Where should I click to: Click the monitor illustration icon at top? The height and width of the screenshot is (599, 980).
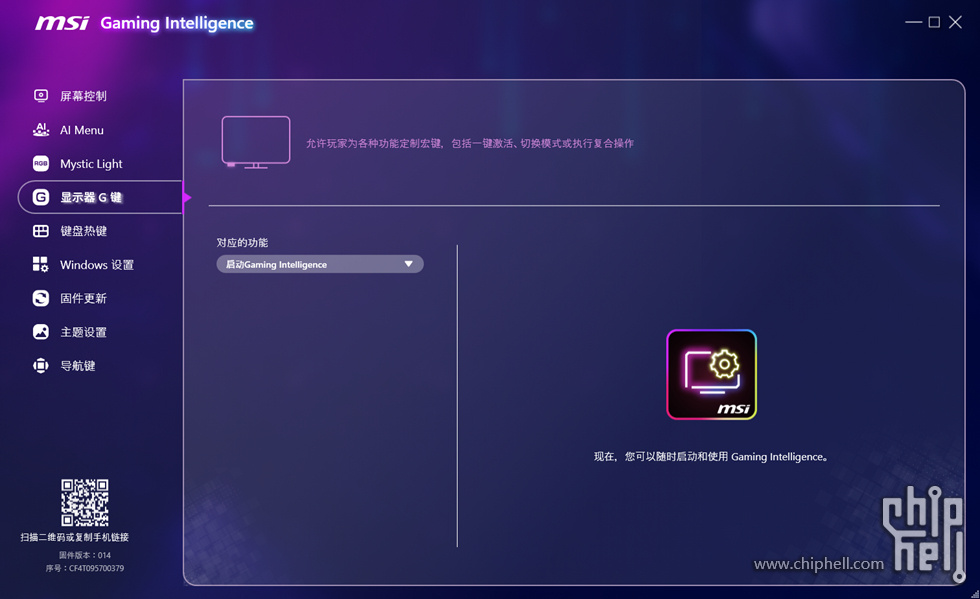coord(256,142)
